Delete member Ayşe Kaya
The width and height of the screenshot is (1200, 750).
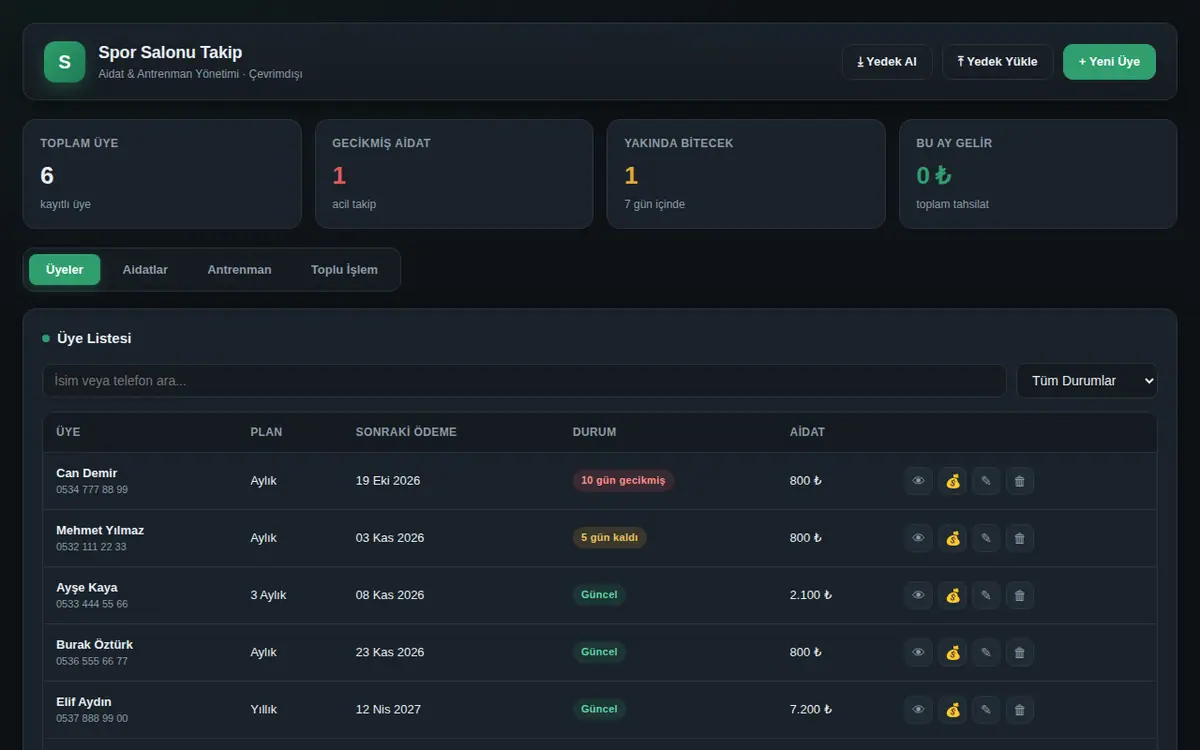tap(1019, 595)
